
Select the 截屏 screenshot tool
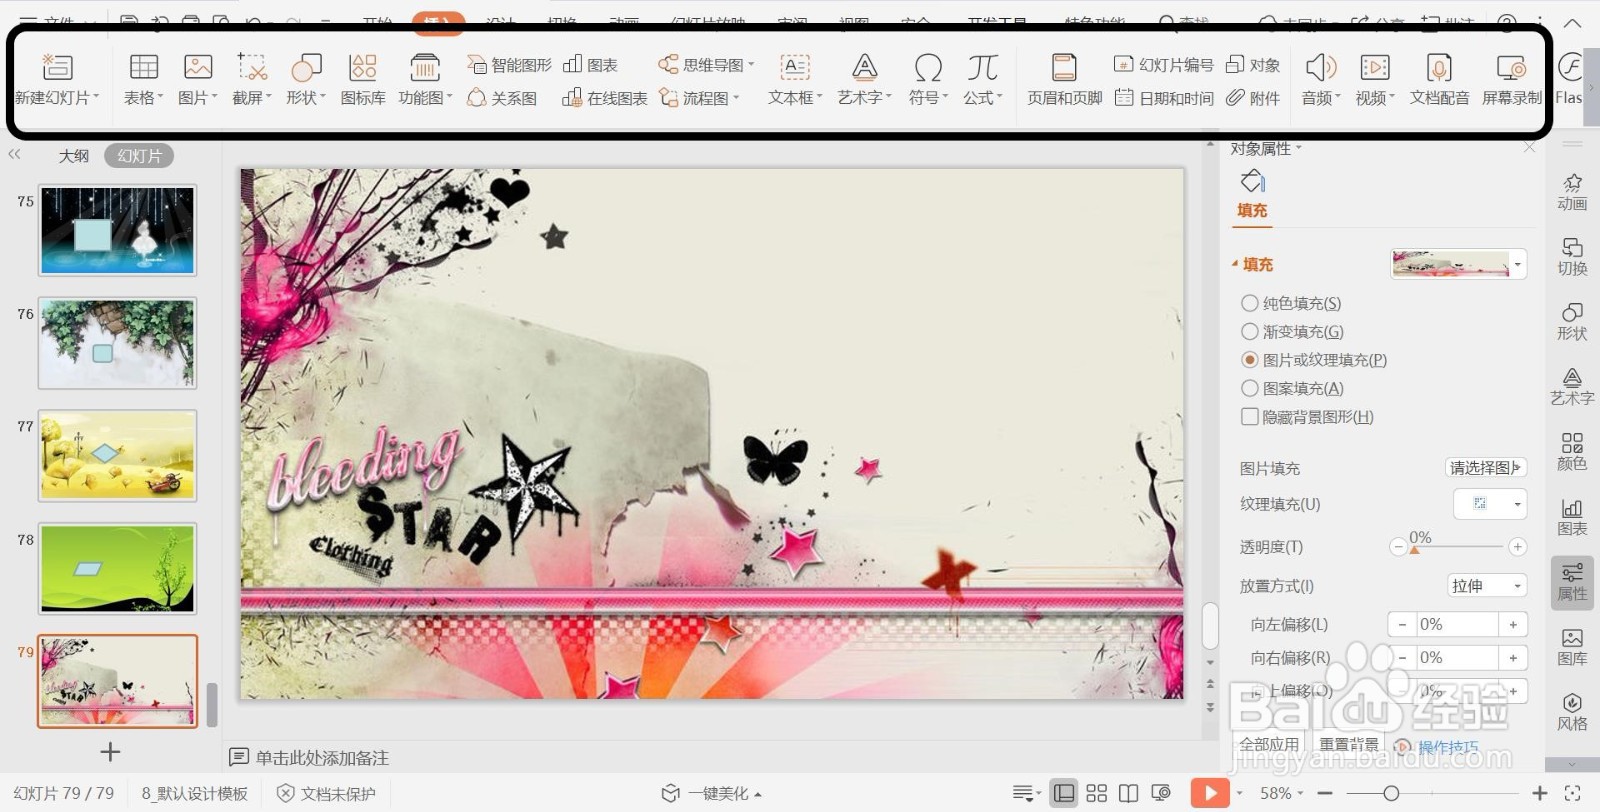[252, 79]
